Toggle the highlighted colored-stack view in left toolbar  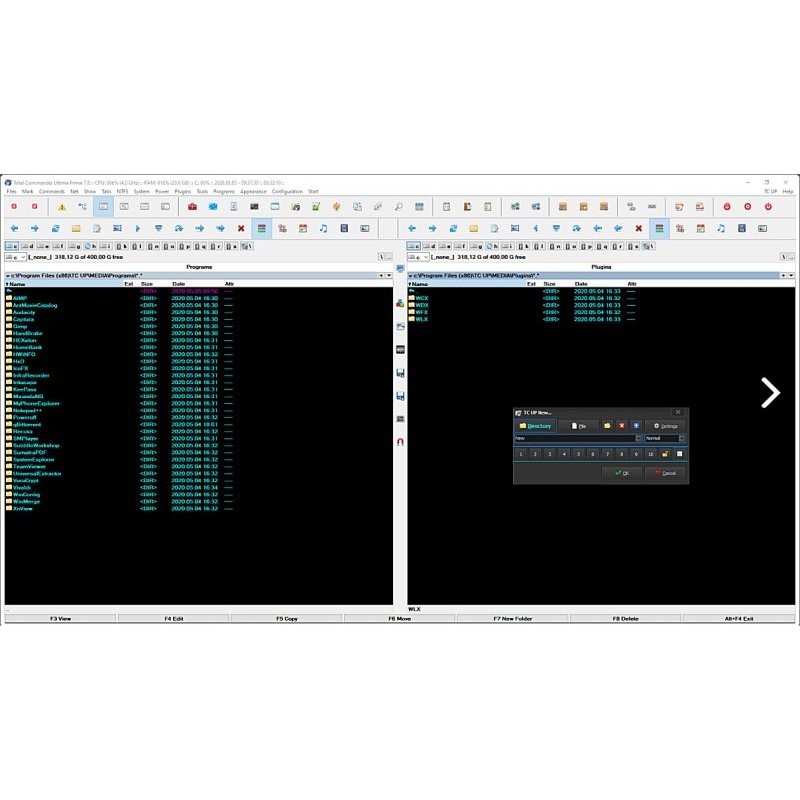tap(262, 228)
